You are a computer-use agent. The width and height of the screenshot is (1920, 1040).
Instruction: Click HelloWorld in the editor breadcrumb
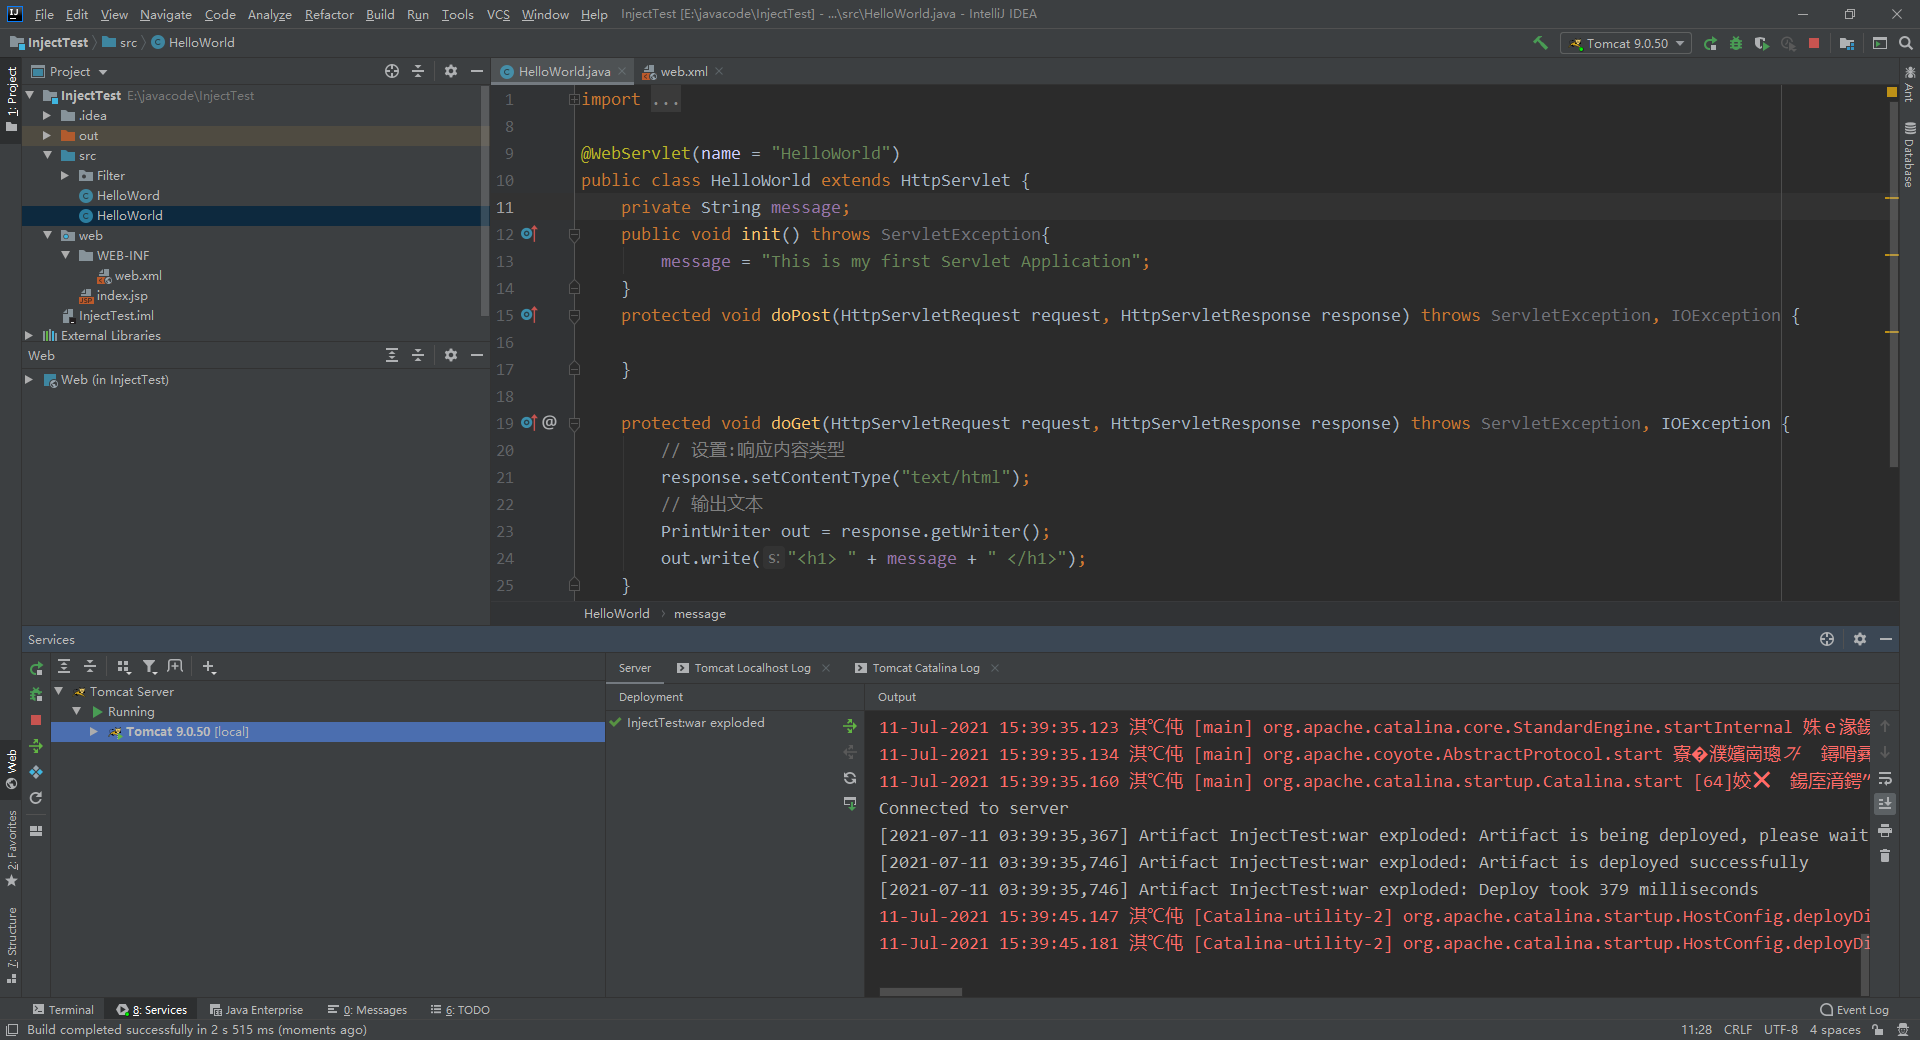coord(616,613)
